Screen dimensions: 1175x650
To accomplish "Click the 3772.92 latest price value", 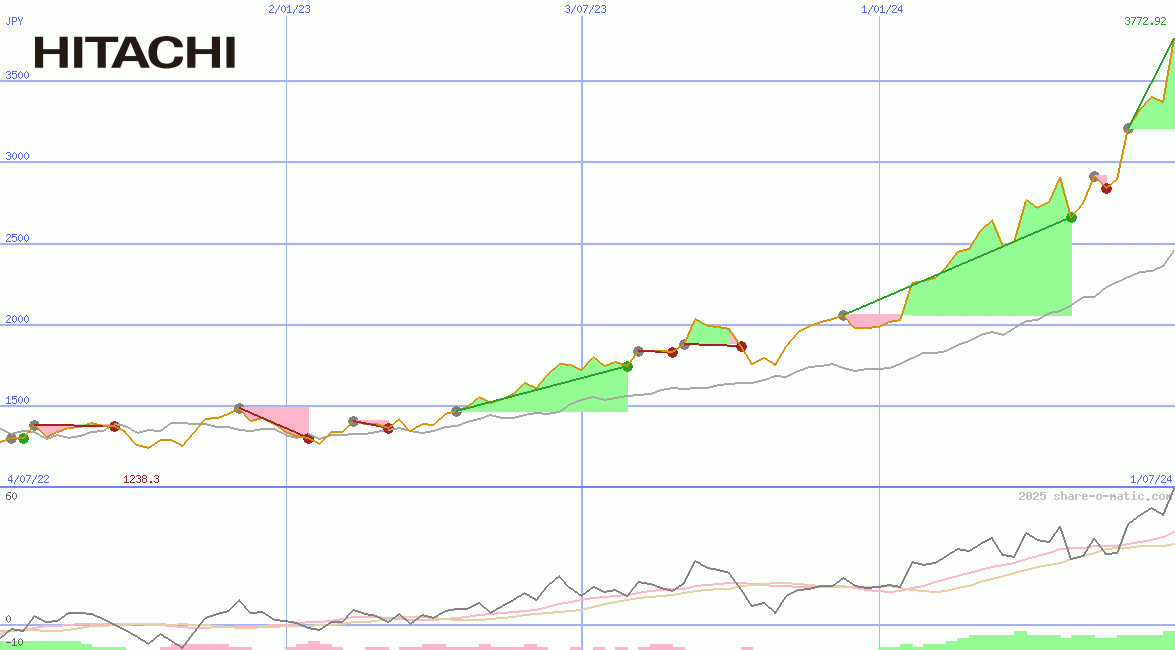I will (x=1145, y=21).
